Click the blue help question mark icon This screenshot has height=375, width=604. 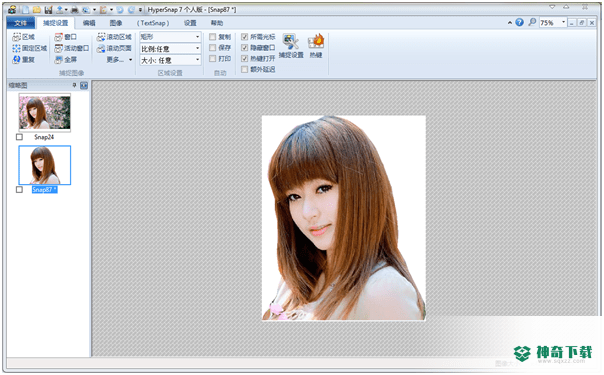[519, 22]
